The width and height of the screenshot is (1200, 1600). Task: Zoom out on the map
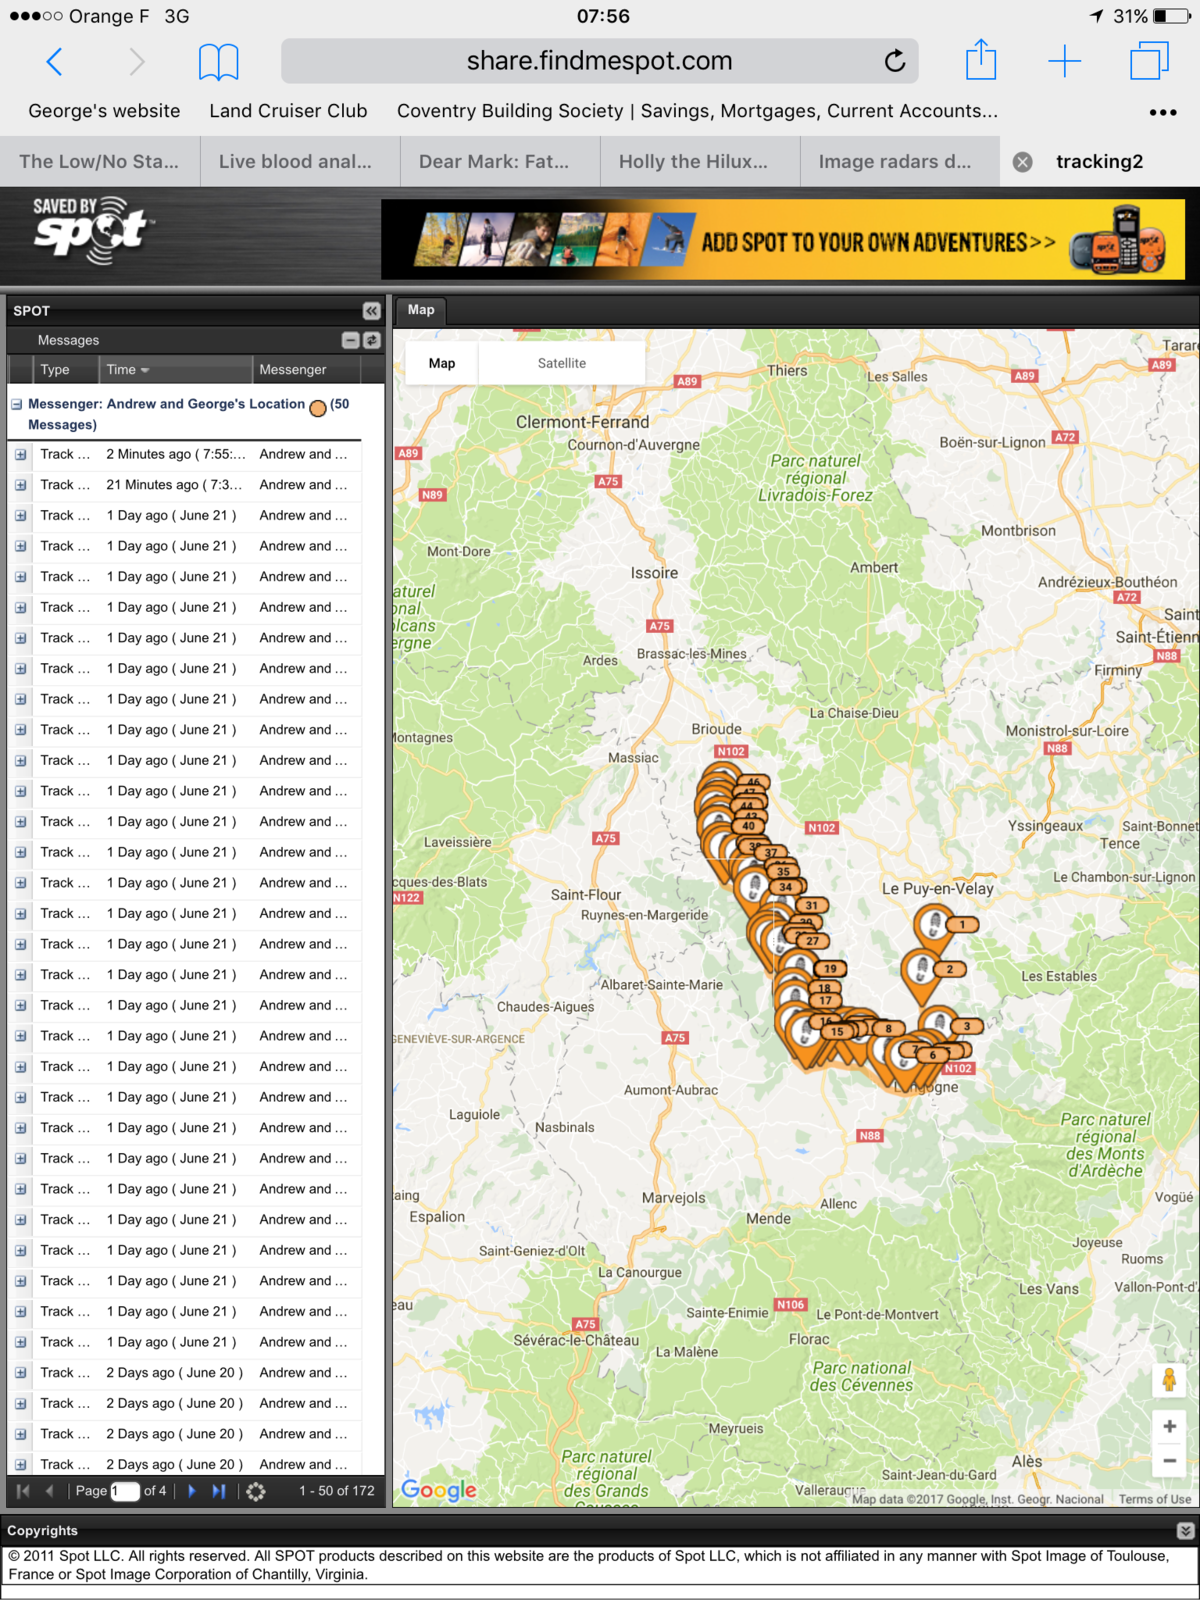(x=1169, y=1461)
